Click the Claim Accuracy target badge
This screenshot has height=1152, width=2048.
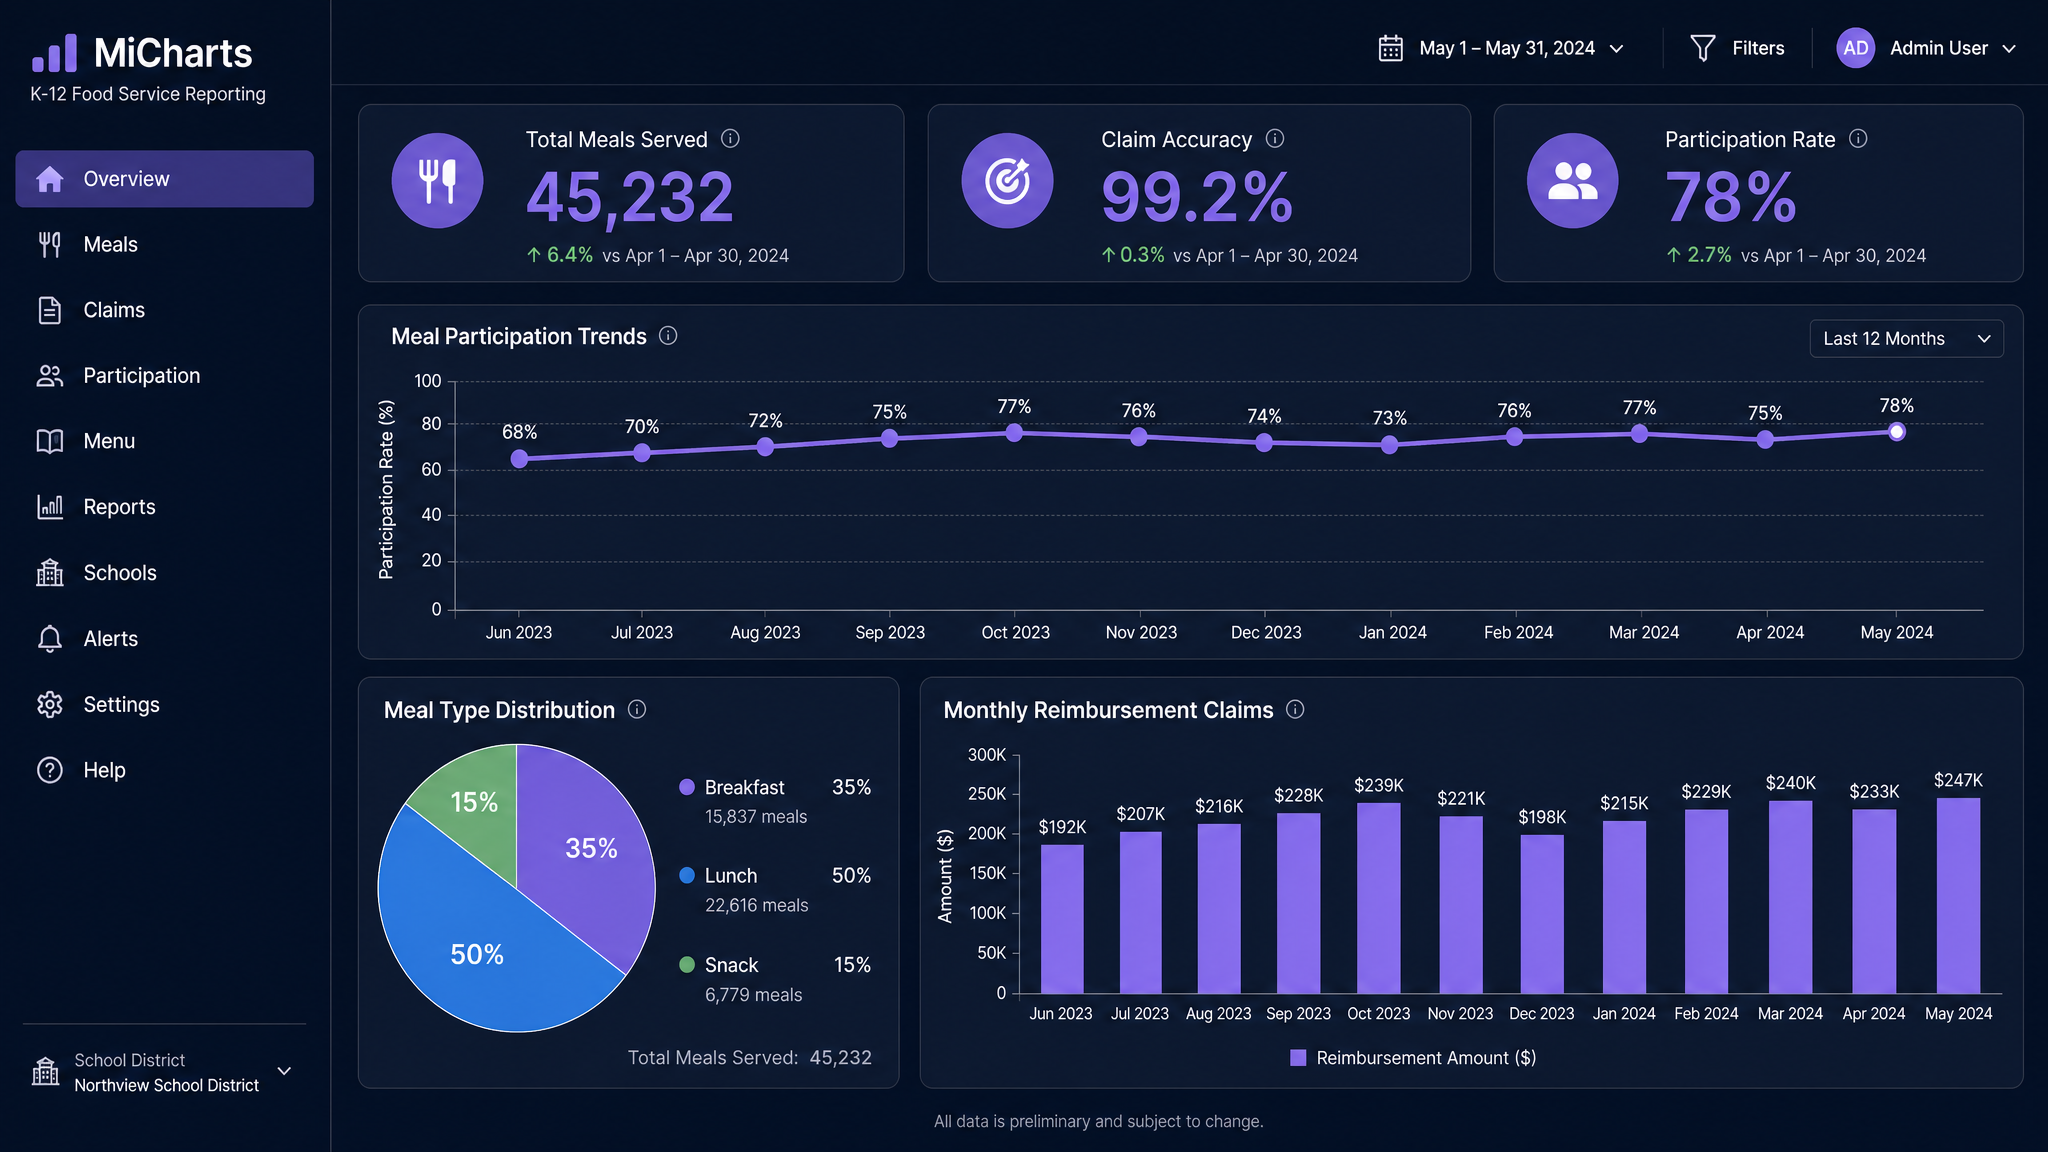pyautogui.click(x=1007, y=181)
